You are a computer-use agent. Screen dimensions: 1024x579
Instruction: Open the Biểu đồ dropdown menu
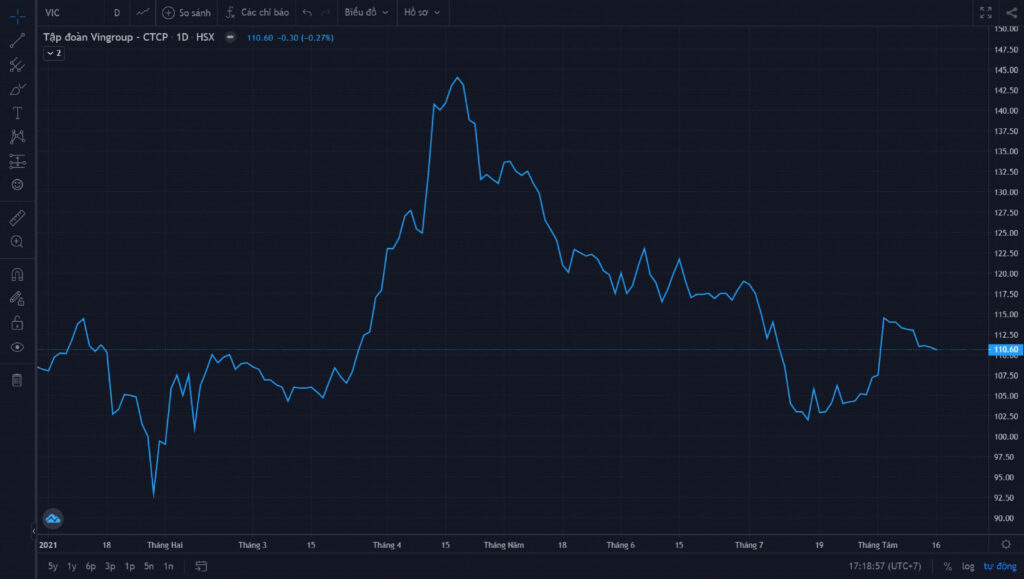click(x=366, y=12)
